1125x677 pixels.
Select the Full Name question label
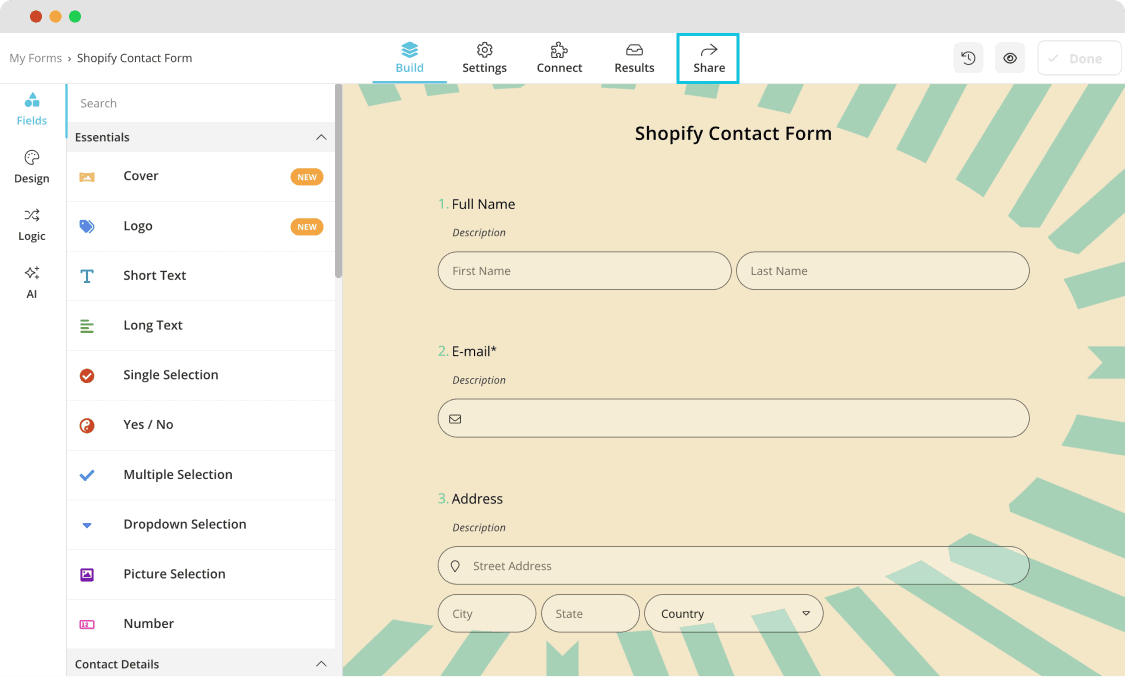coord(484,204)
